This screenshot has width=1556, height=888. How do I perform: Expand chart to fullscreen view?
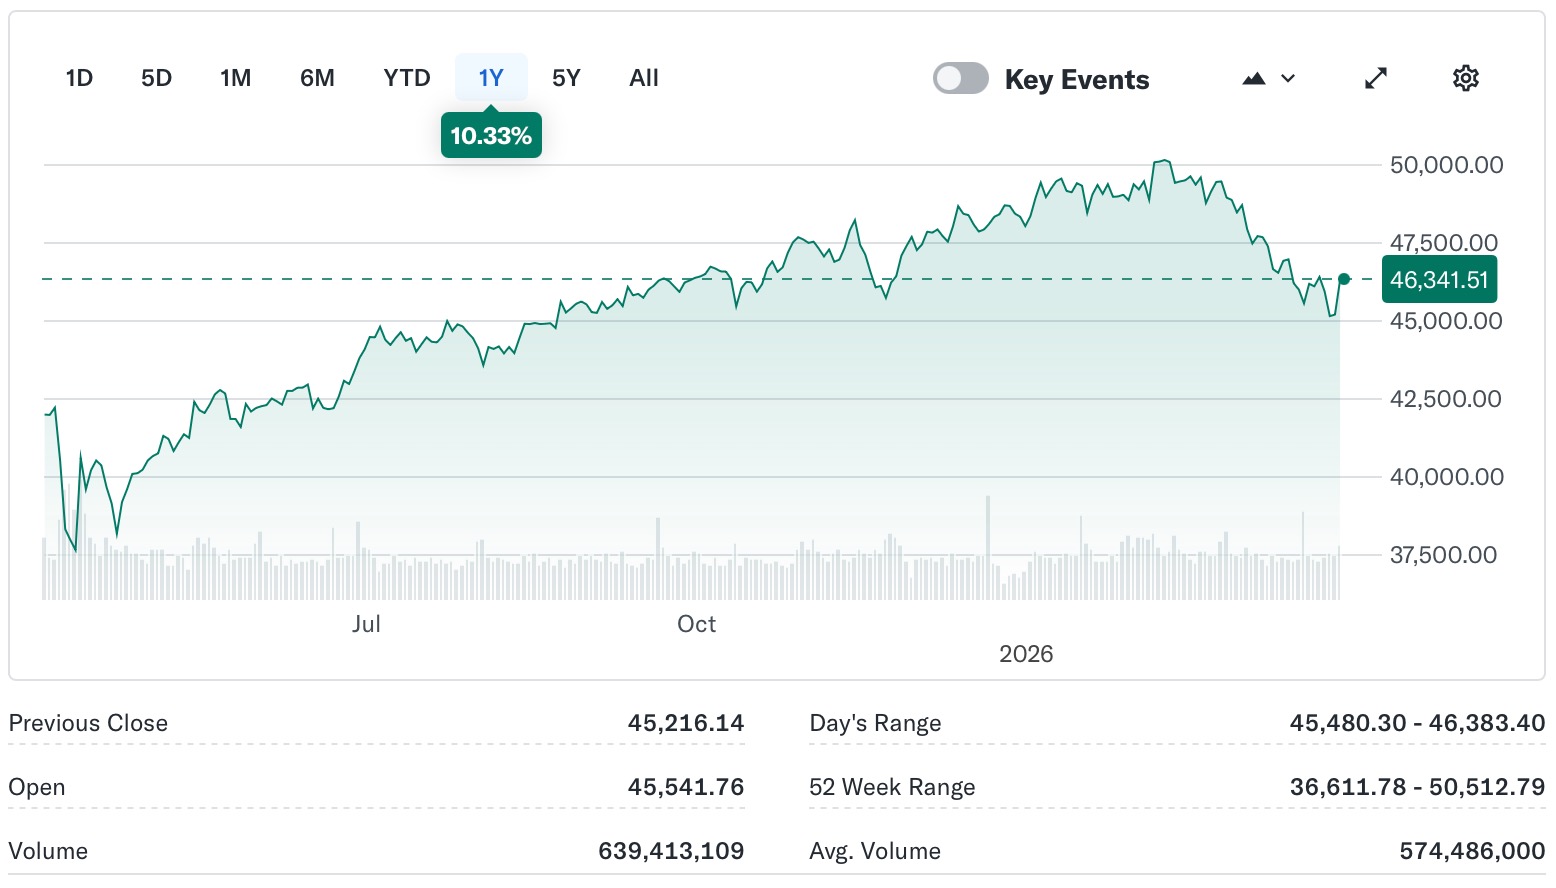(x=1376, y=78)
